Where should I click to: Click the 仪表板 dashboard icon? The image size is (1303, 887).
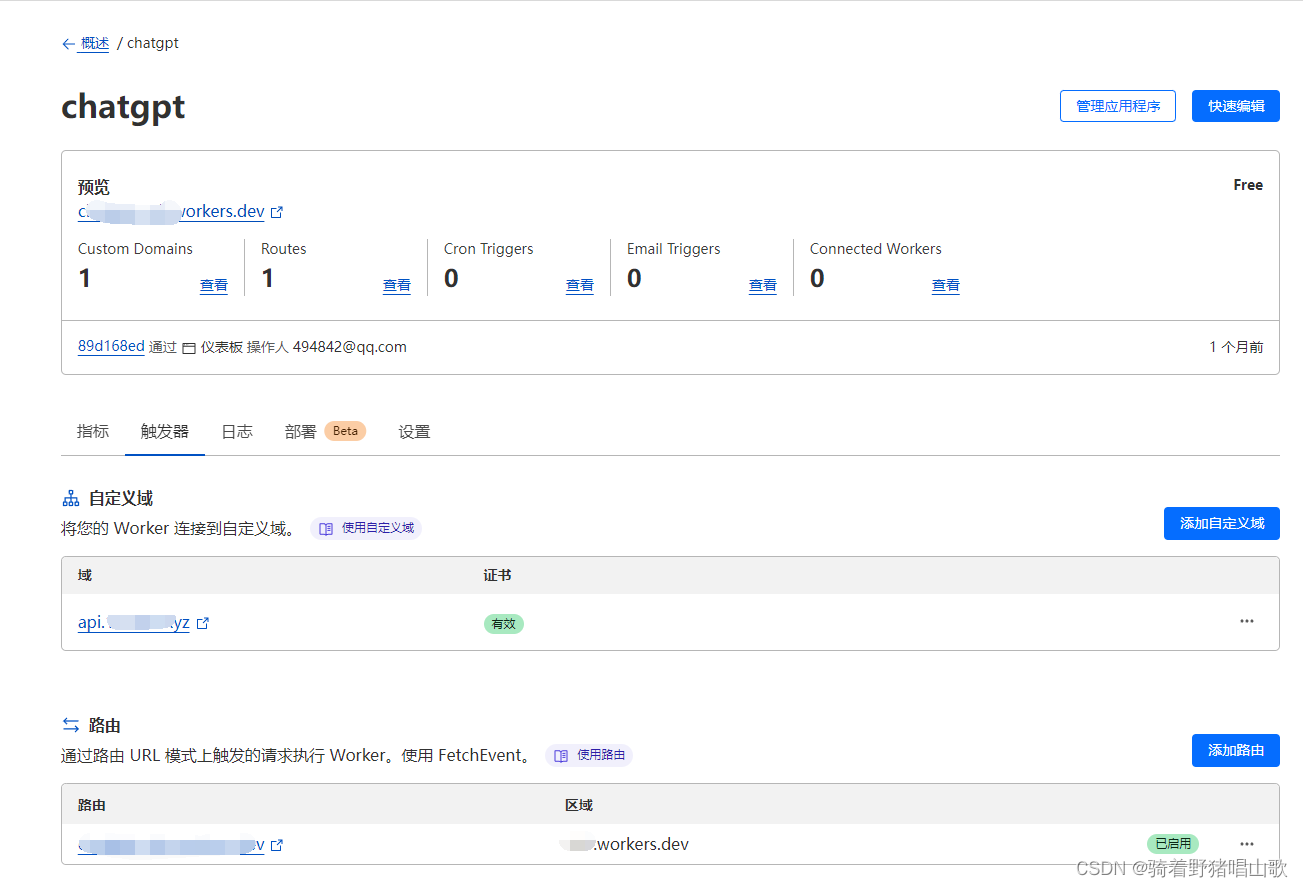point(189,348)
